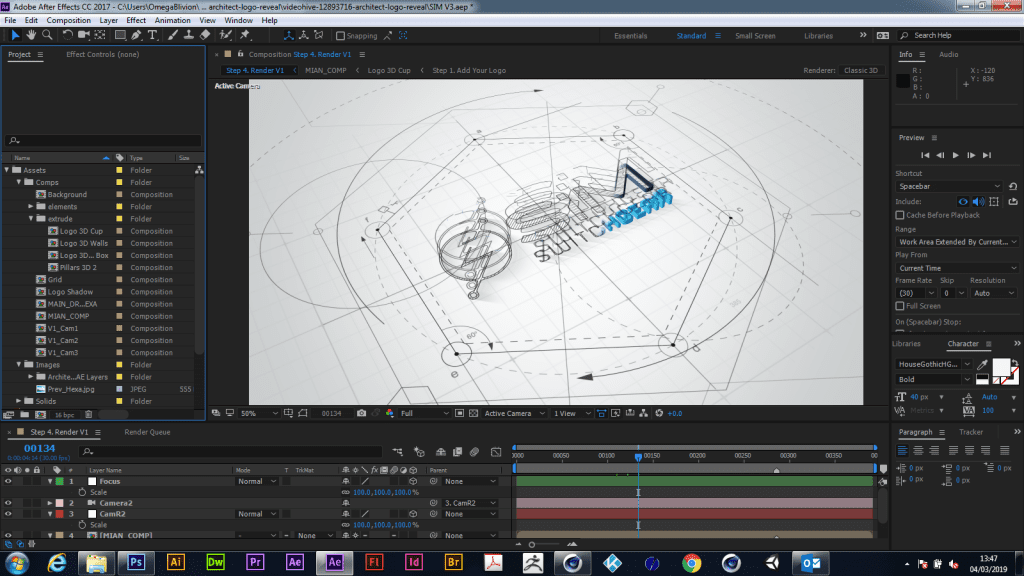Open the Full resolution dropdown
This screenshot has height=576, width=1024.
(424, 413)
